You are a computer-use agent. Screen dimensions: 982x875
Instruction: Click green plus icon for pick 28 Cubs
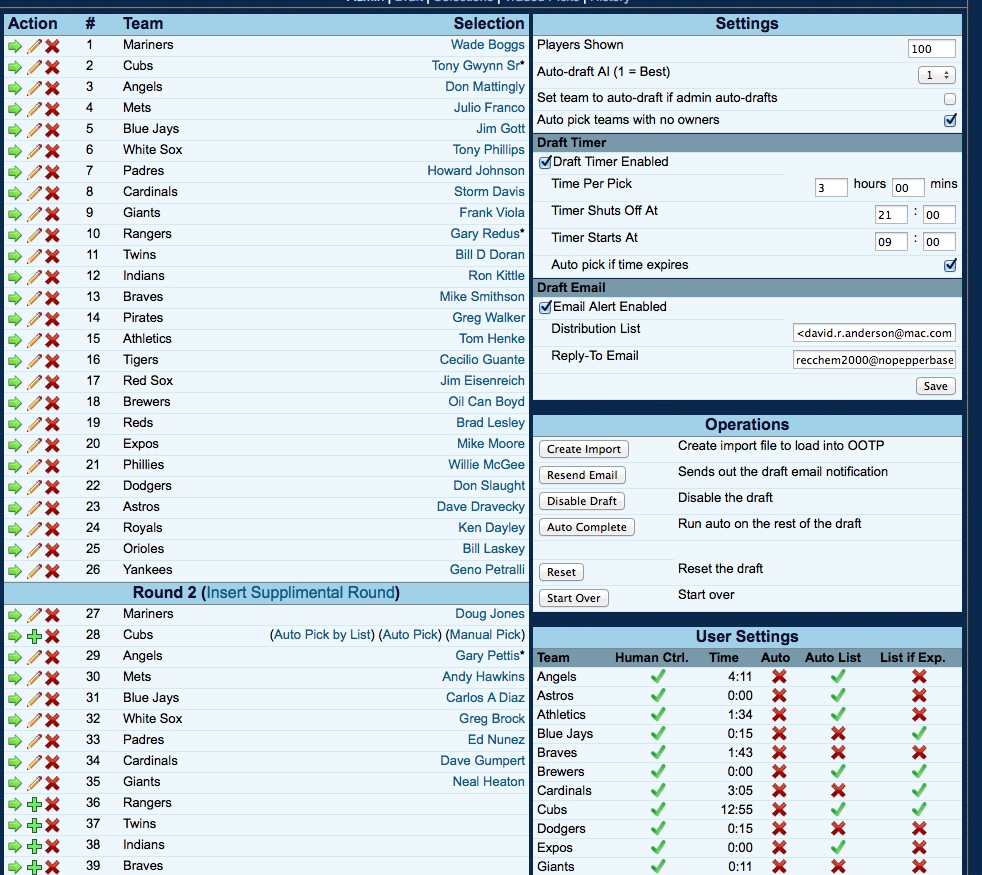click(34, 636)
